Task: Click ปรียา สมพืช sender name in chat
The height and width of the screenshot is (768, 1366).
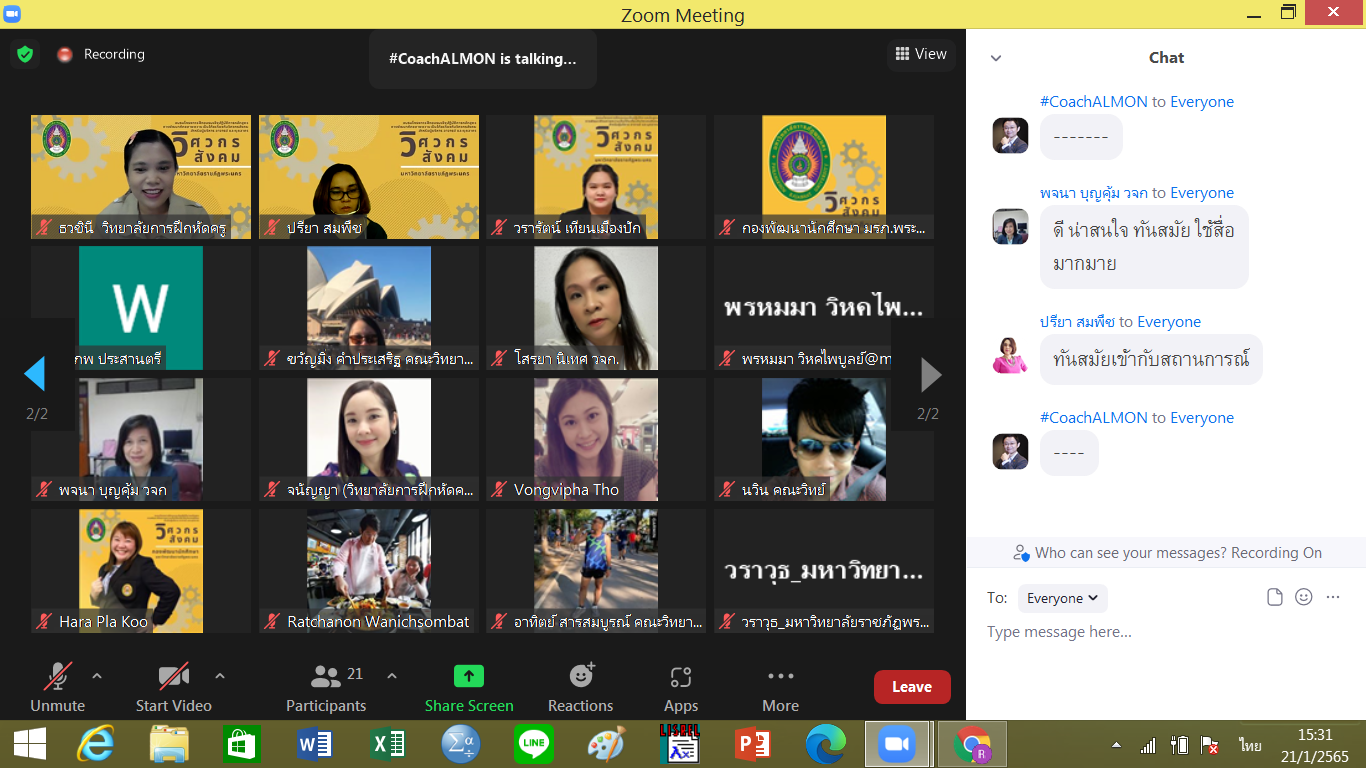Action: [x=1078, y=322]
